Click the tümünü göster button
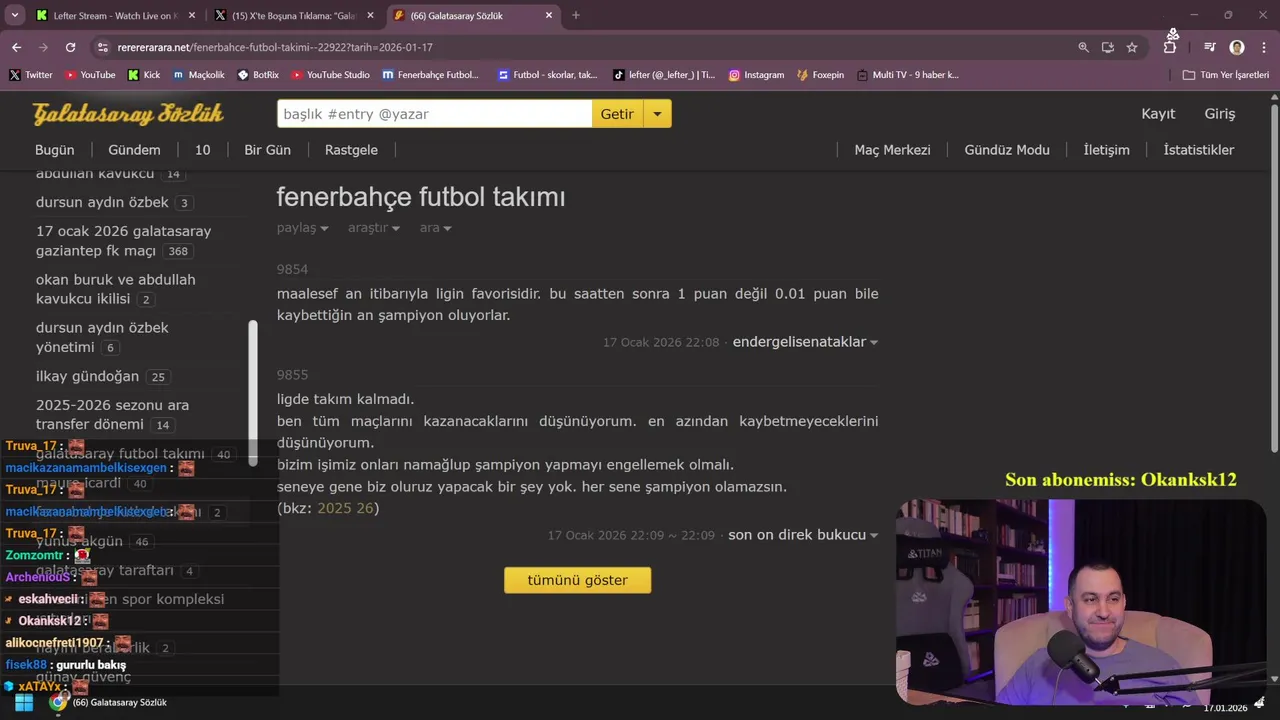The width and height of the screenshot is (1280, 720). point(577,580)
